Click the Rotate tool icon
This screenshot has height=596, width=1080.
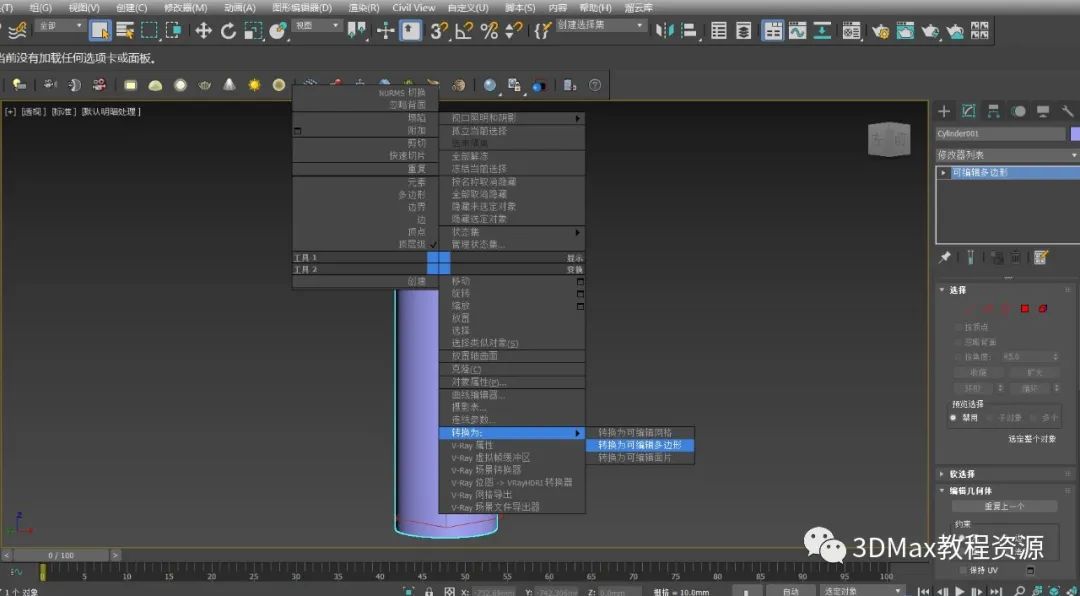pyautogui.click(x=229, y=31)
